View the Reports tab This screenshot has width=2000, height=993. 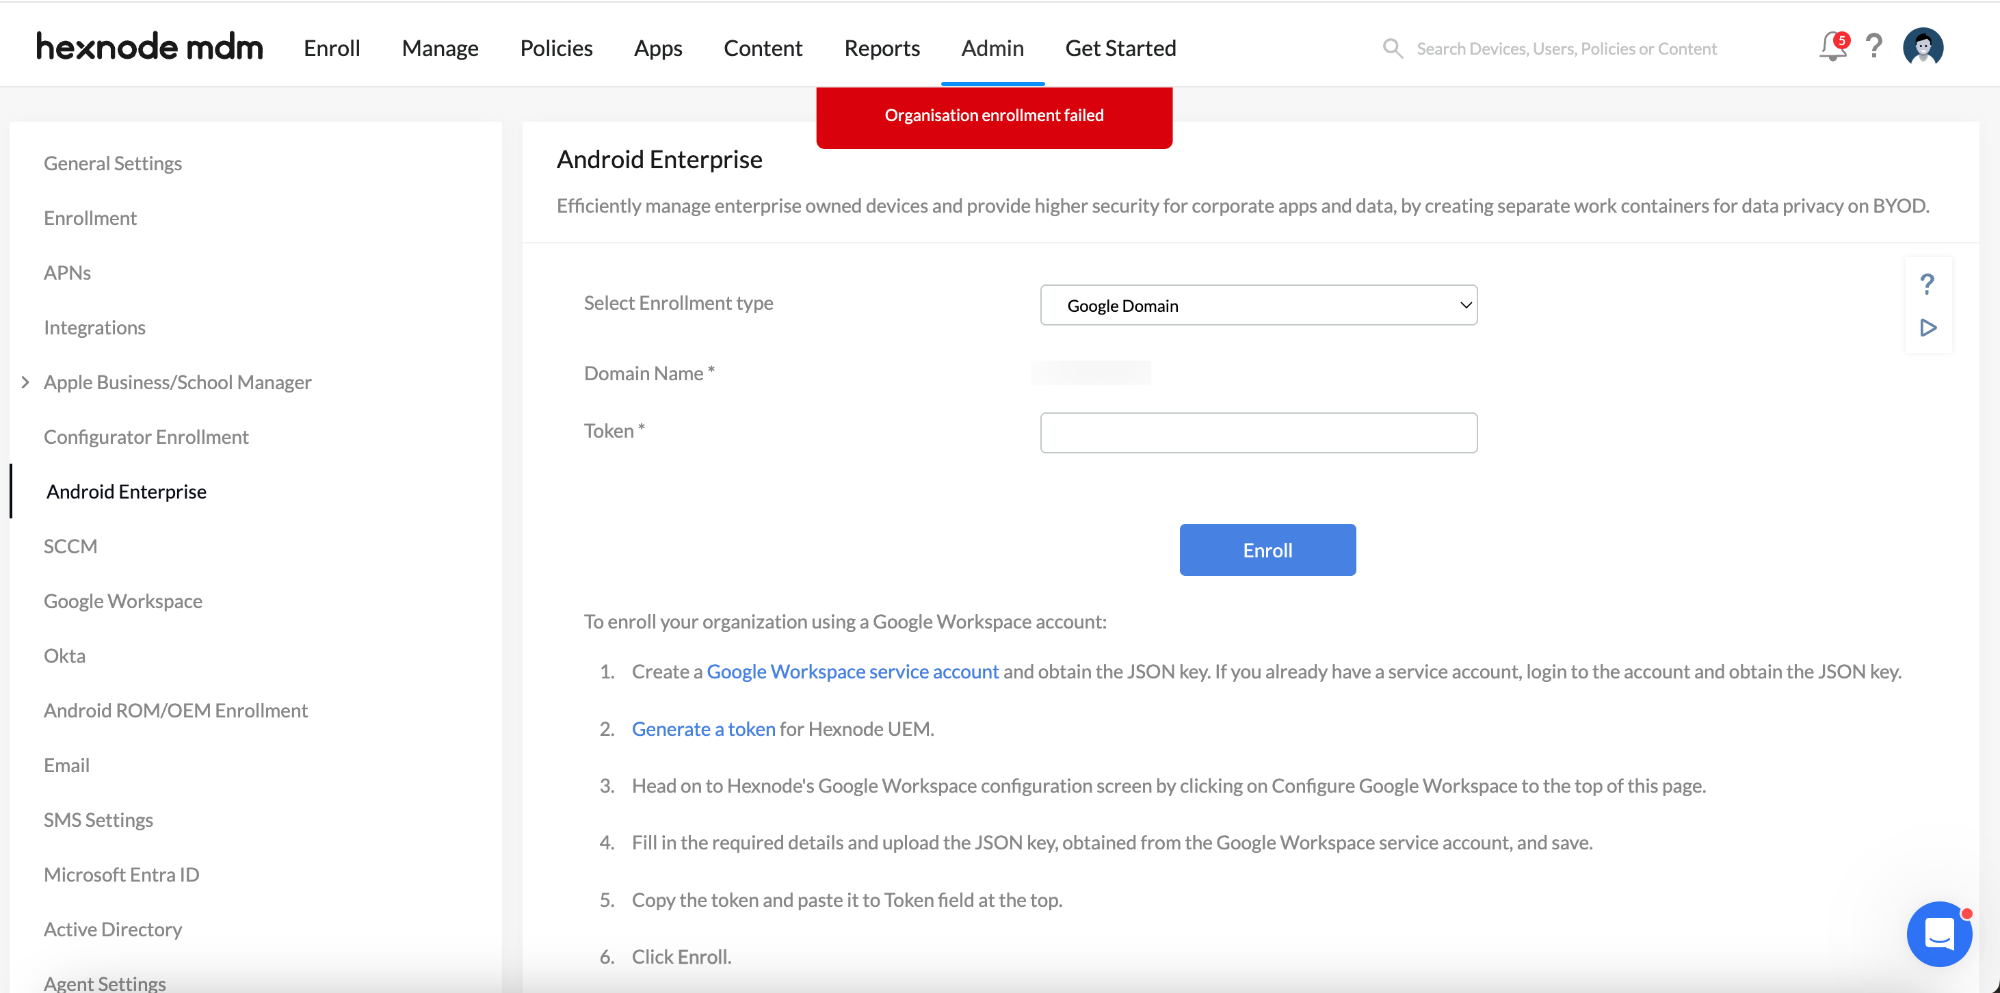(x=882, y=48)
